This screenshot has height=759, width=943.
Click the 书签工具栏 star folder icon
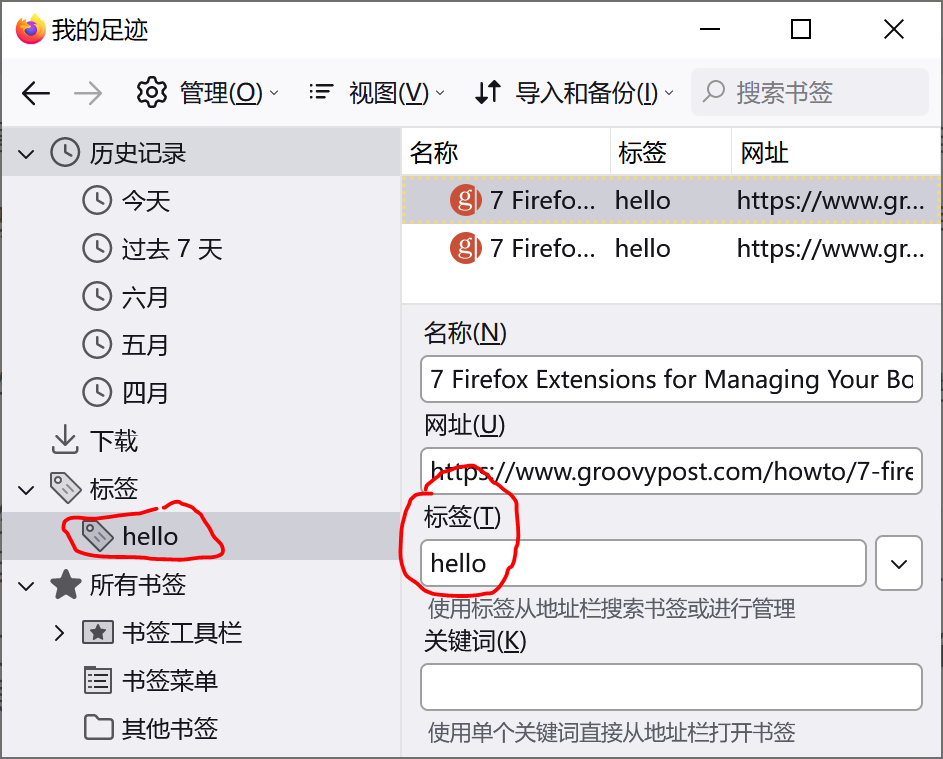[97, 633]
